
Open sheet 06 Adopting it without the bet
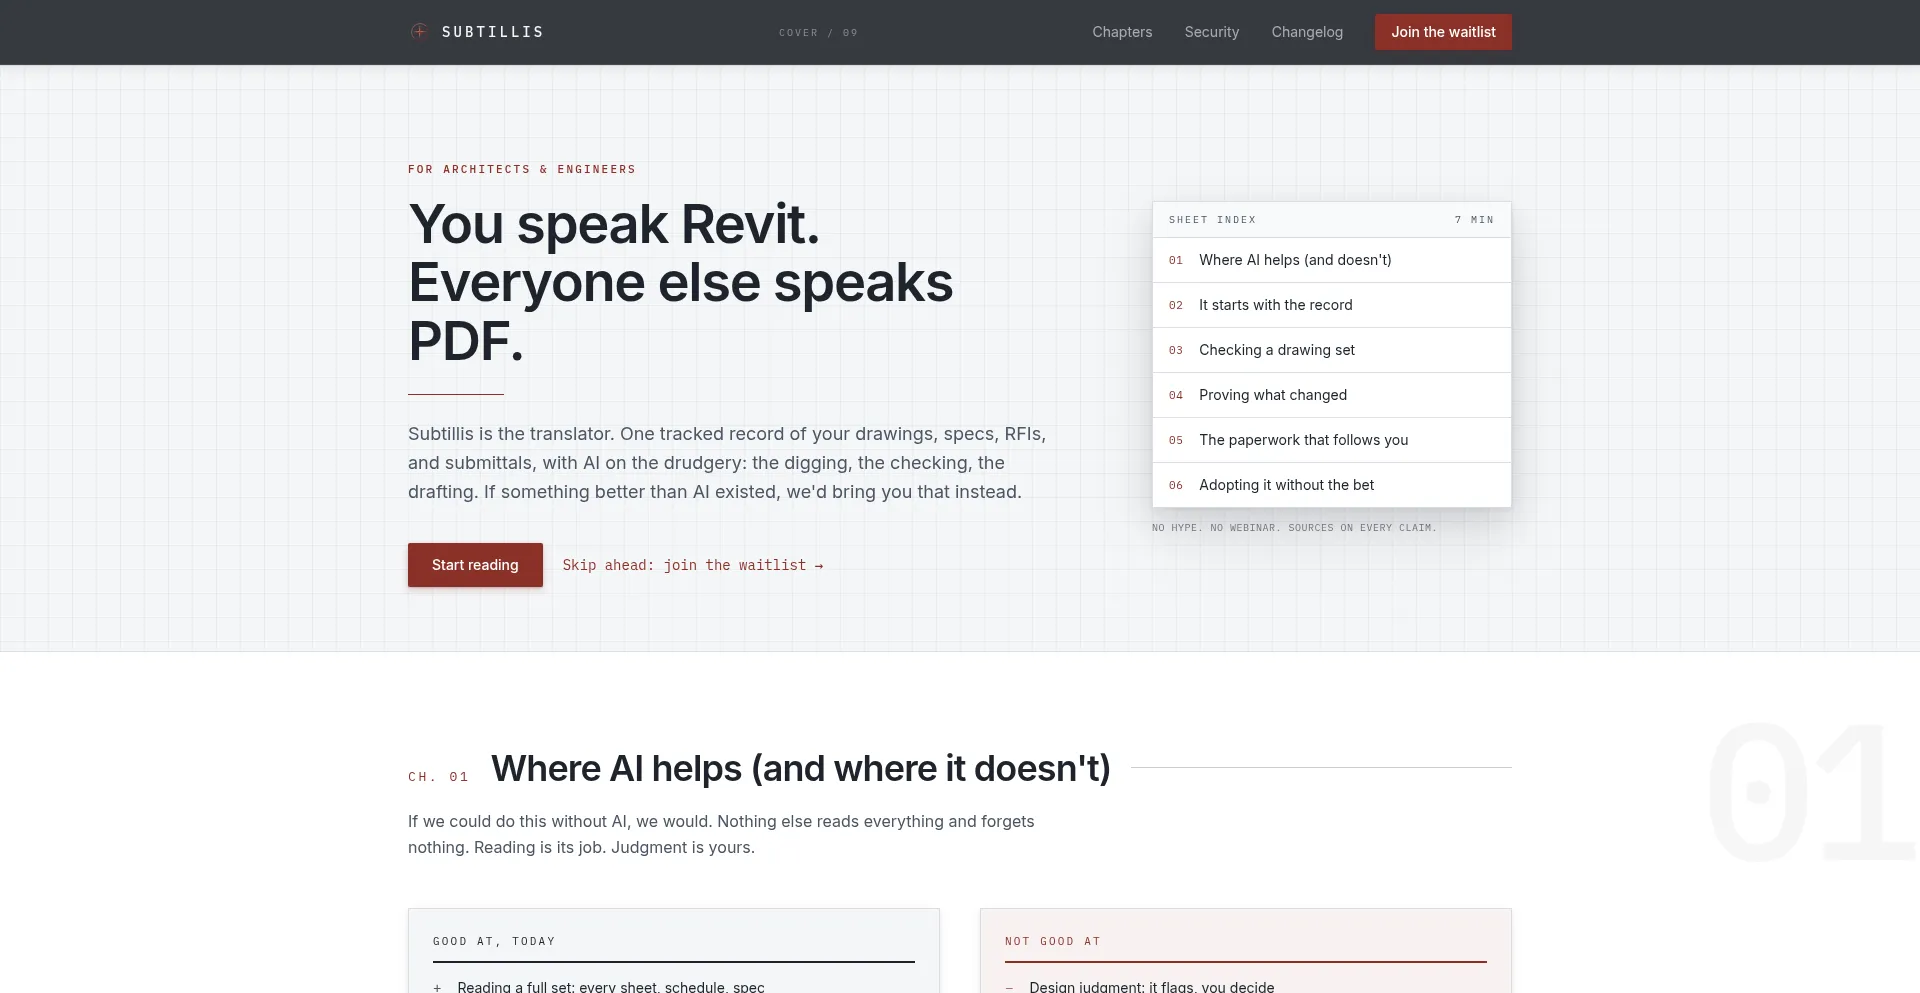coord(1332,485)
